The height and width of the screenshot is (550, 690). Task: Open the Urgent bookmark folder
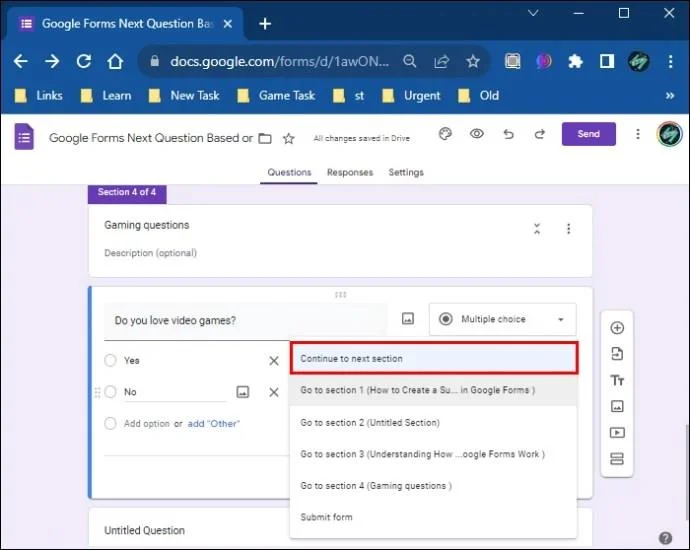411,95
